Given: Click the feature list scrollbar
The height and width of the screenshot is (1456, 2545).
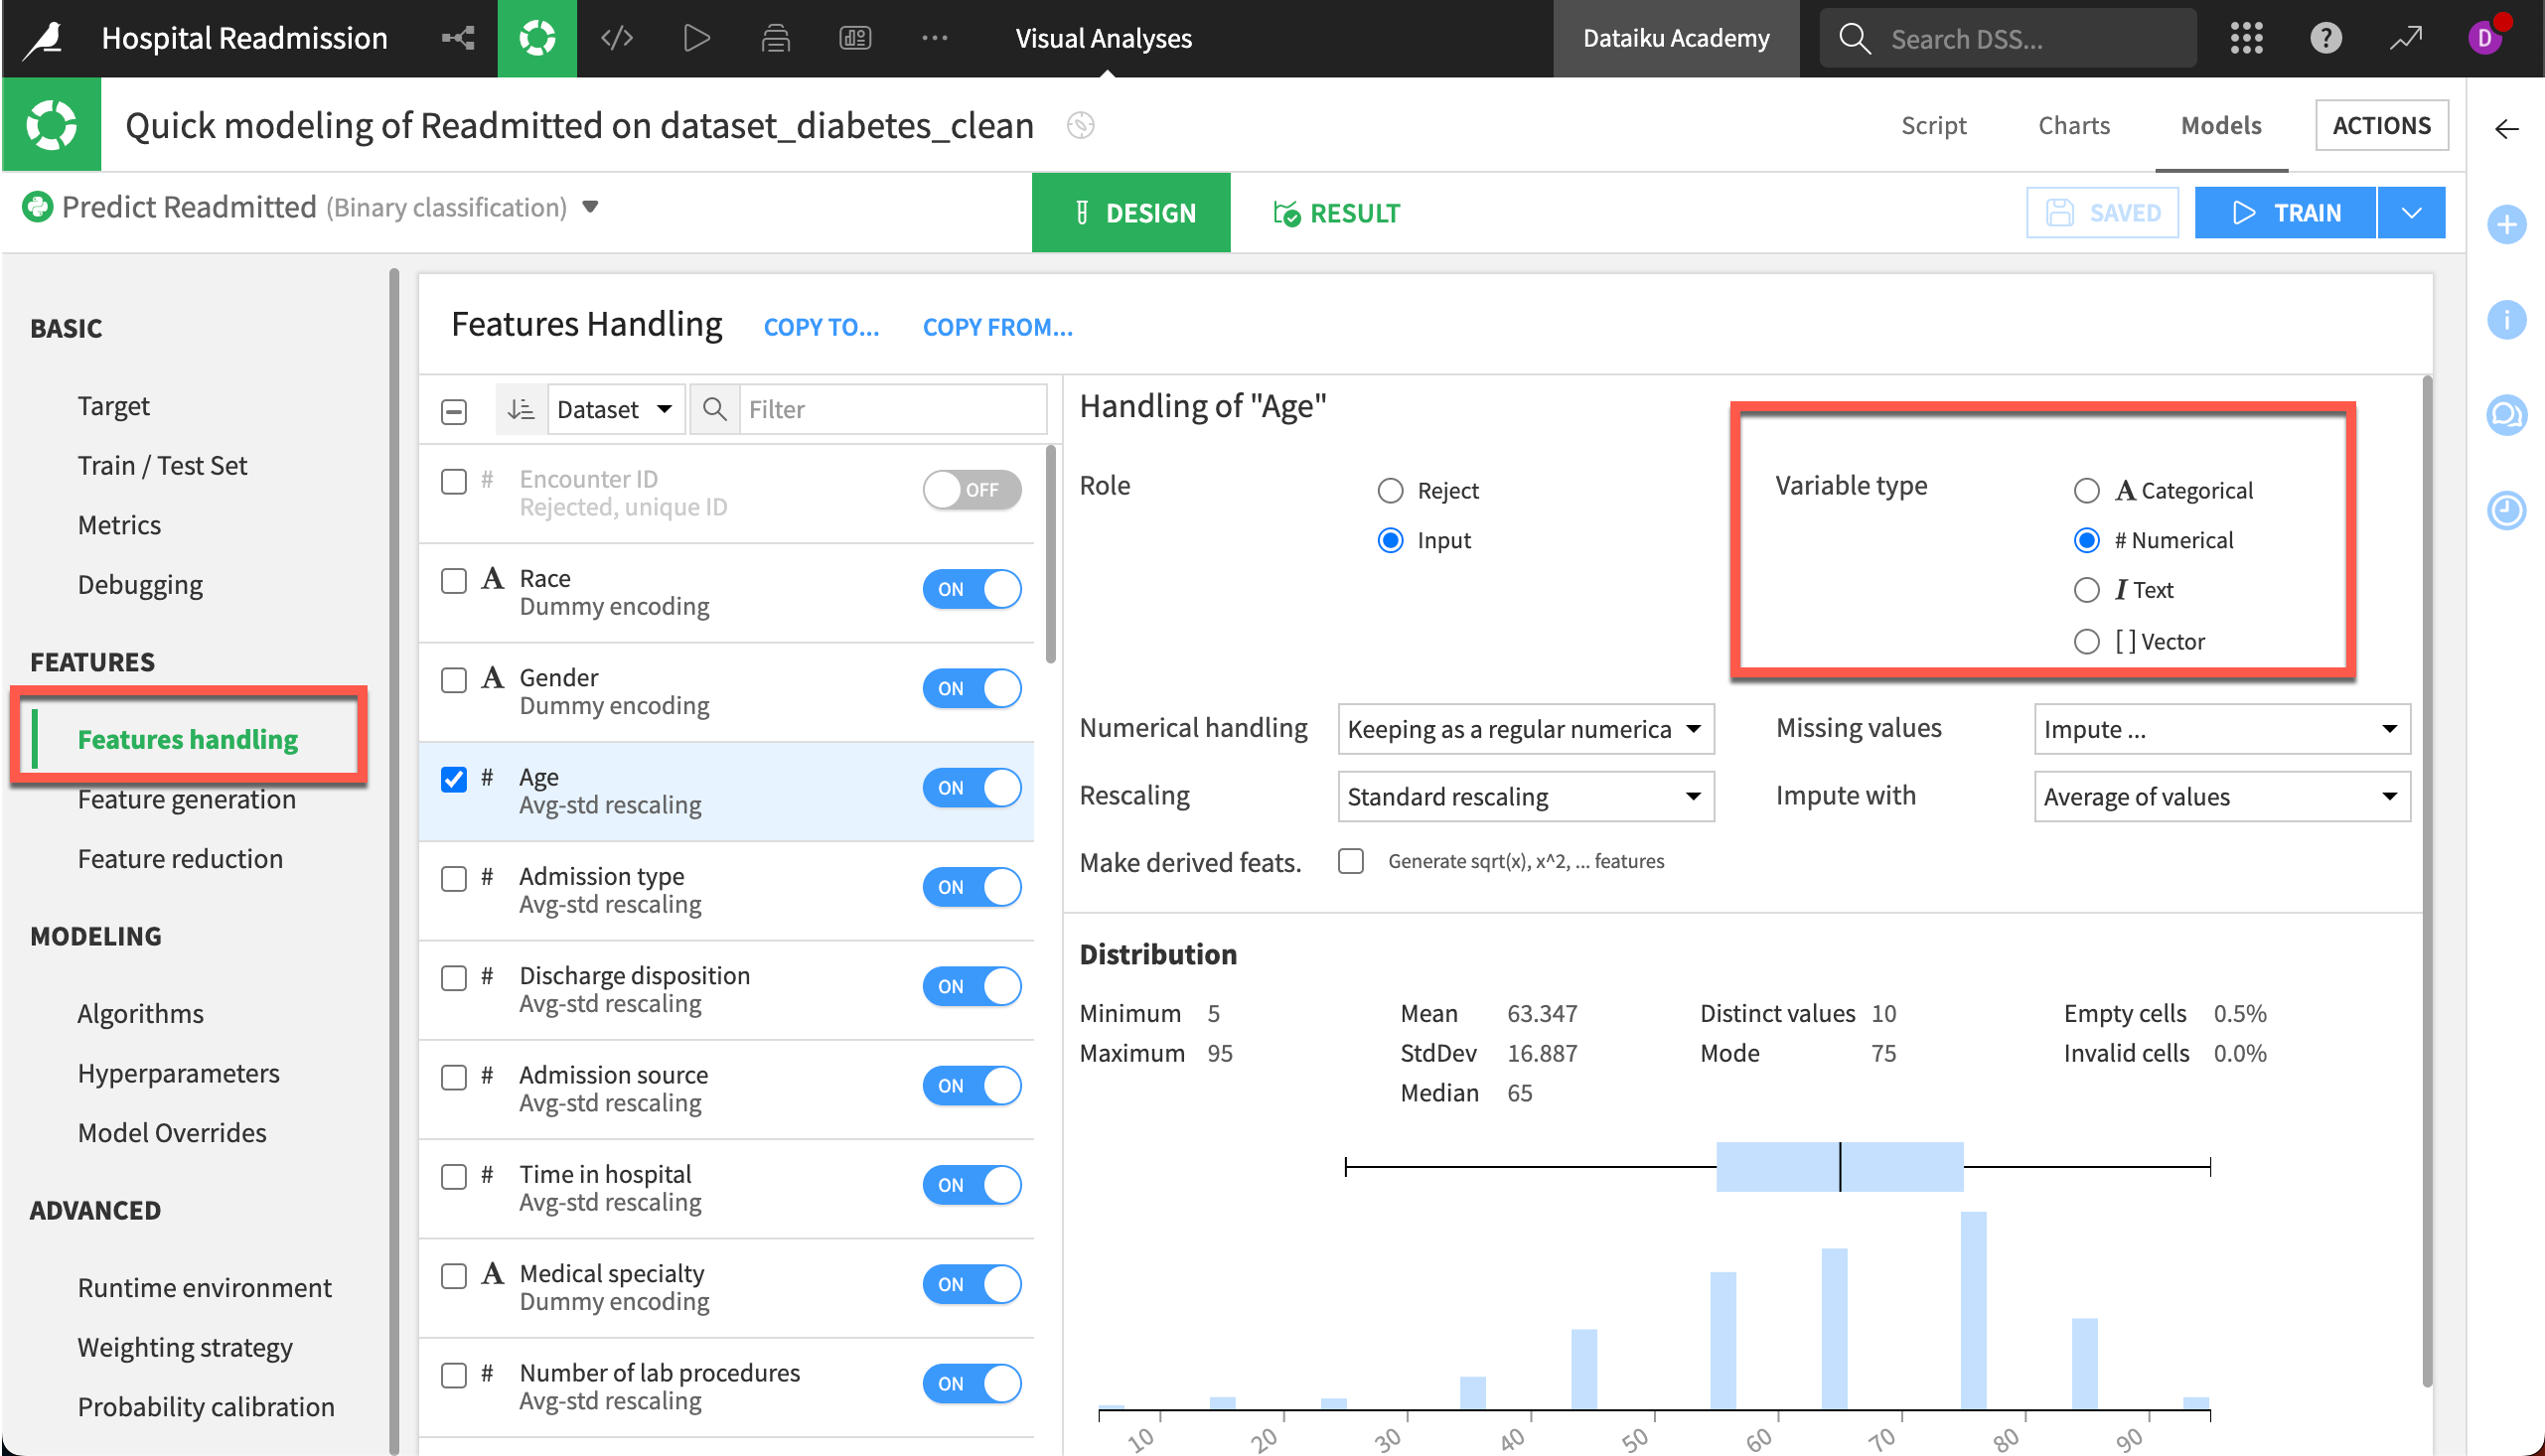Looking at the screenshot, I should click(x=1050, y=556).
